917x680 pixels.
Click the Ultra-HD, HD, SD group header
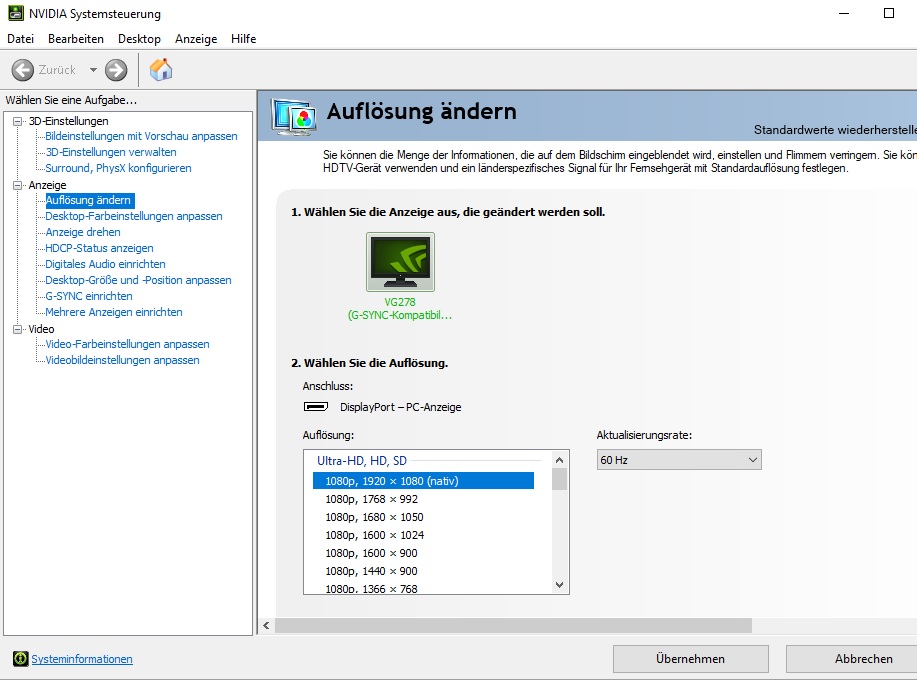coord(362,461)
